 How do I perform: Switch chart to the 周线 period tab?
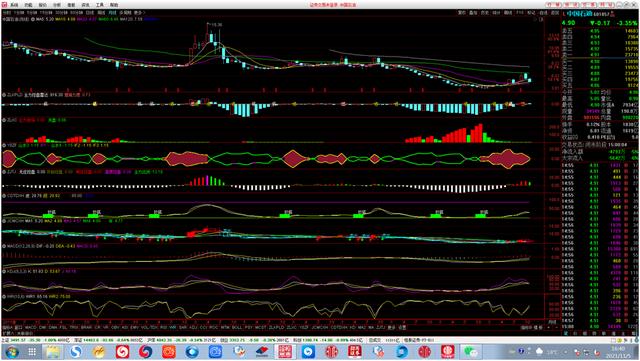101,13
